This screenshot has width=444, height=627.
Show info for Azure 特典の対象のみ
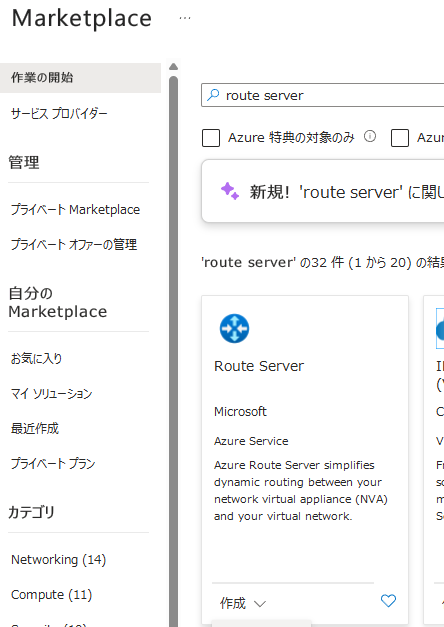(x=370, y=137)
